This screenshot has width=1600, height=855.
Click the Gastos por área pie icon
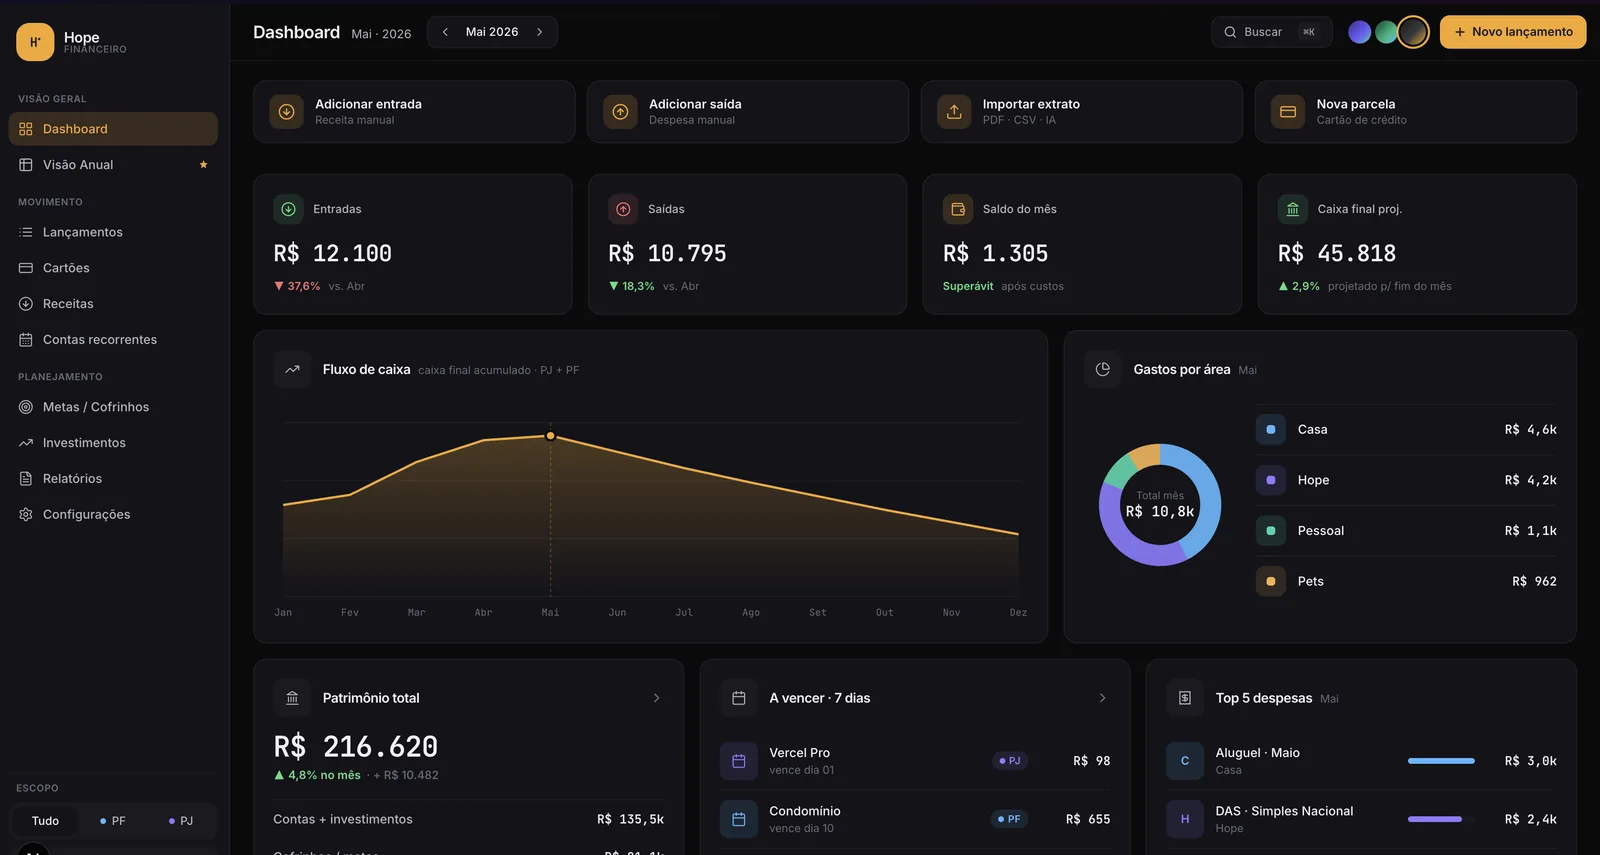point(1103,369)
